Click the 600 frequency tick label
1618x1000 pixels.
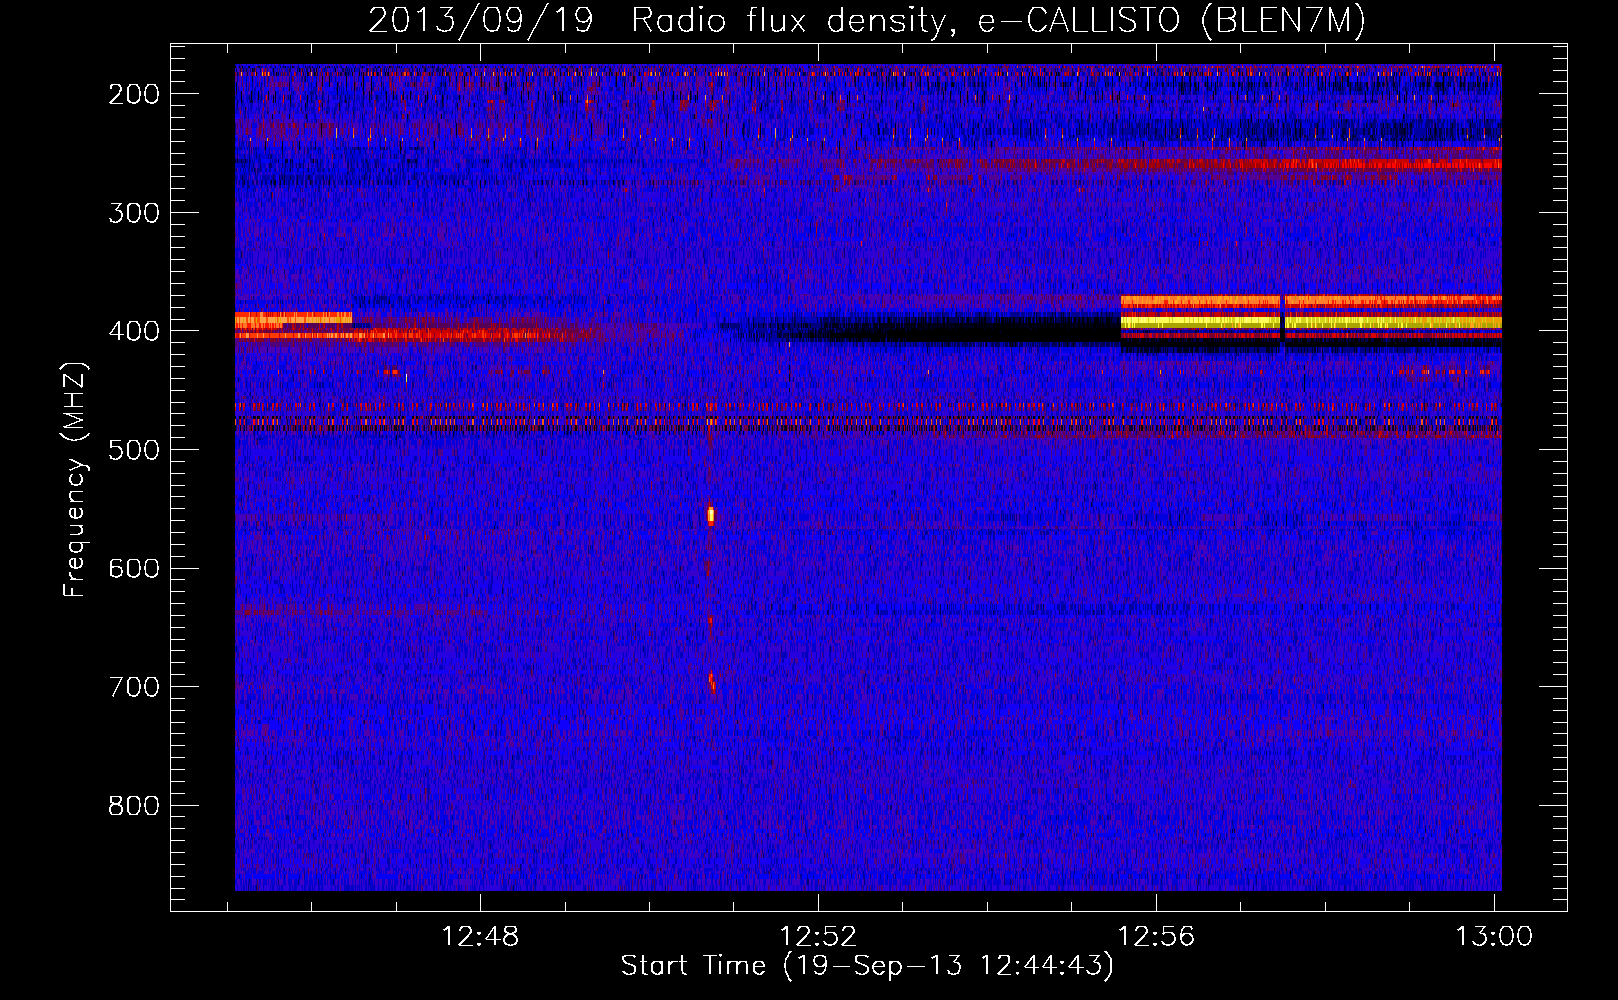click(x=133, y=568)
